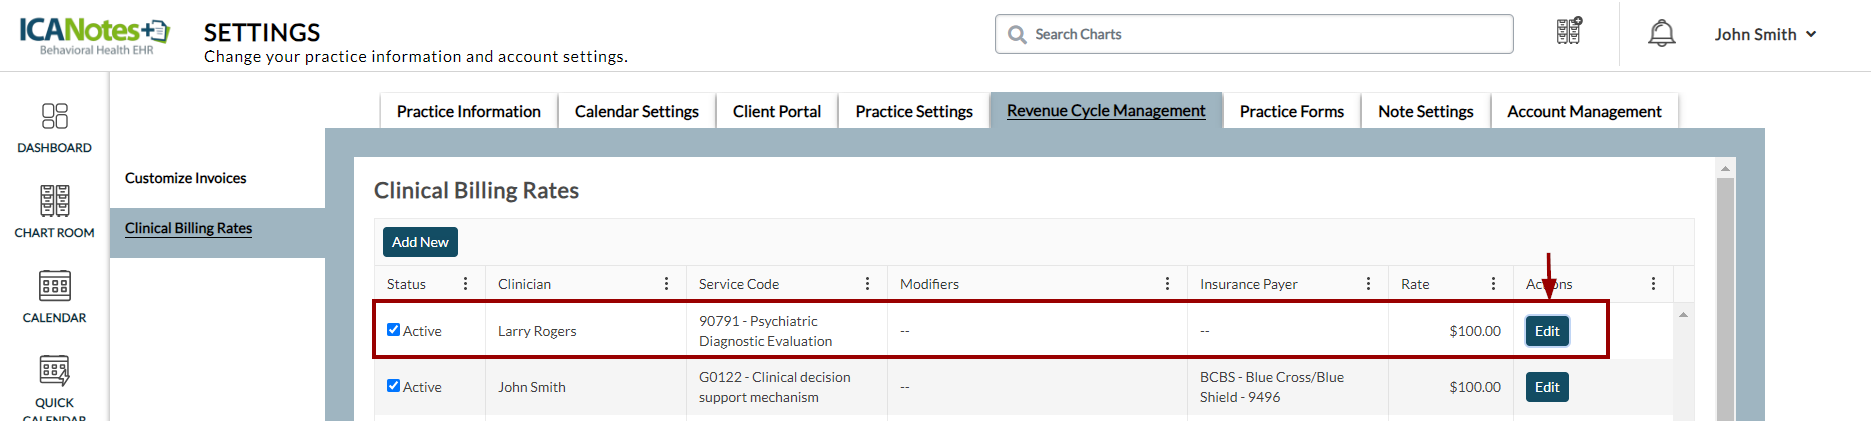The height and width of the screenshot is (421, 1871).
Task: Go to Chart Room in sidebar
Action: click(x=55, y=211)
